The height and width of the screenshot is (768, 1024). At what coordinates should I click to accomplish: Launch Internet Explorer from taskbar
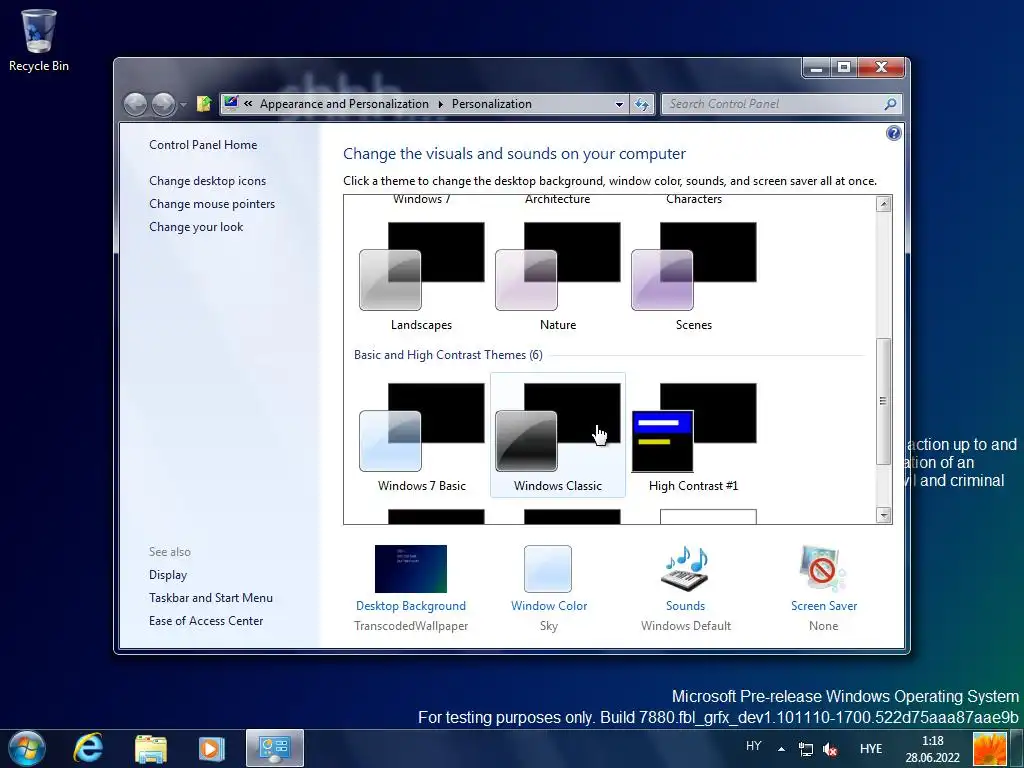click(88, 748)
